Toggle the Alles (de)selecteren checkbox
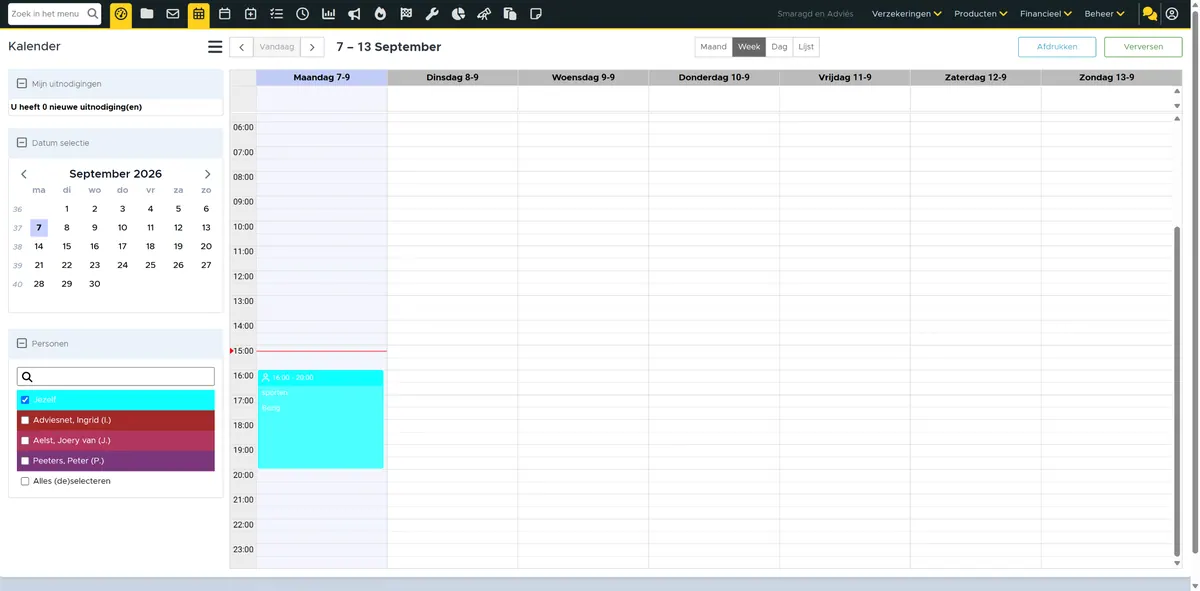The width and height of the screenshot is (1200, 591). (x=25, y=481)
